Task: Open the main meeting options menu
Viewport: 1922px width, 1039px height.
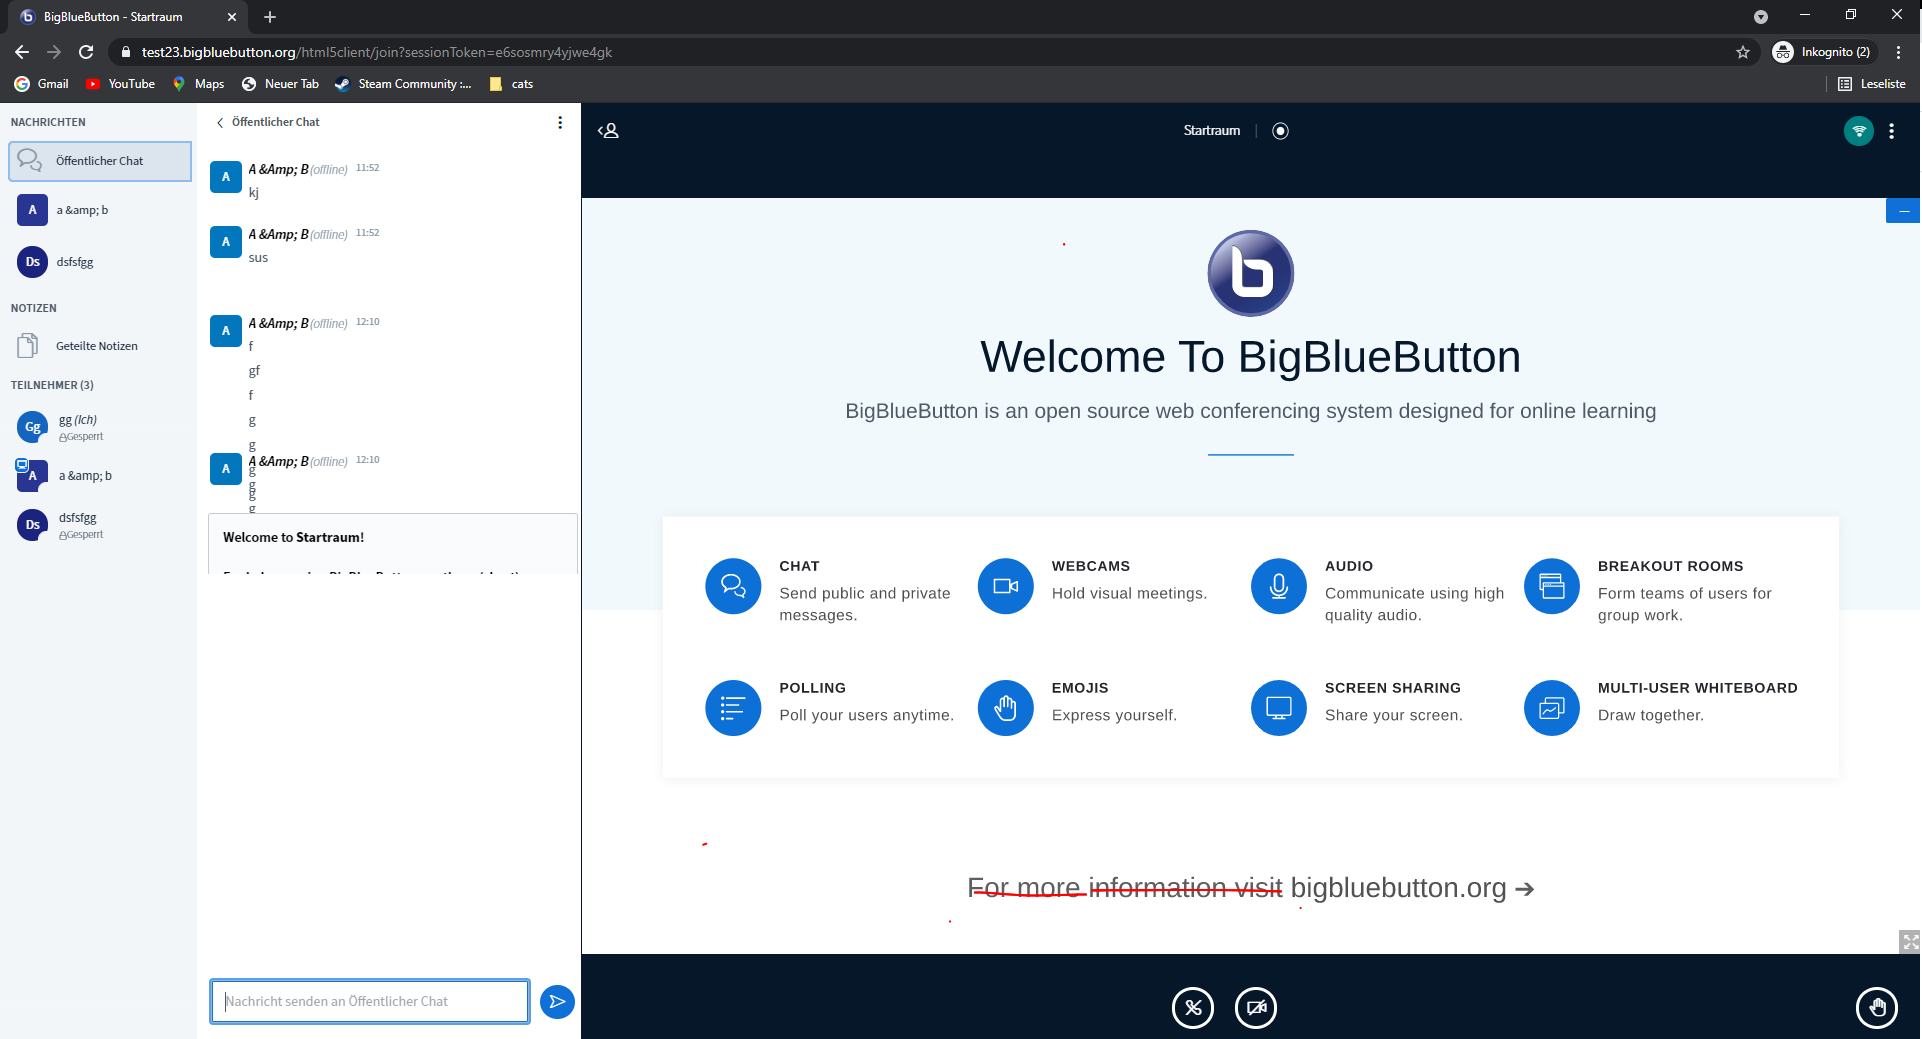Action: click(x=1892, y=130)
